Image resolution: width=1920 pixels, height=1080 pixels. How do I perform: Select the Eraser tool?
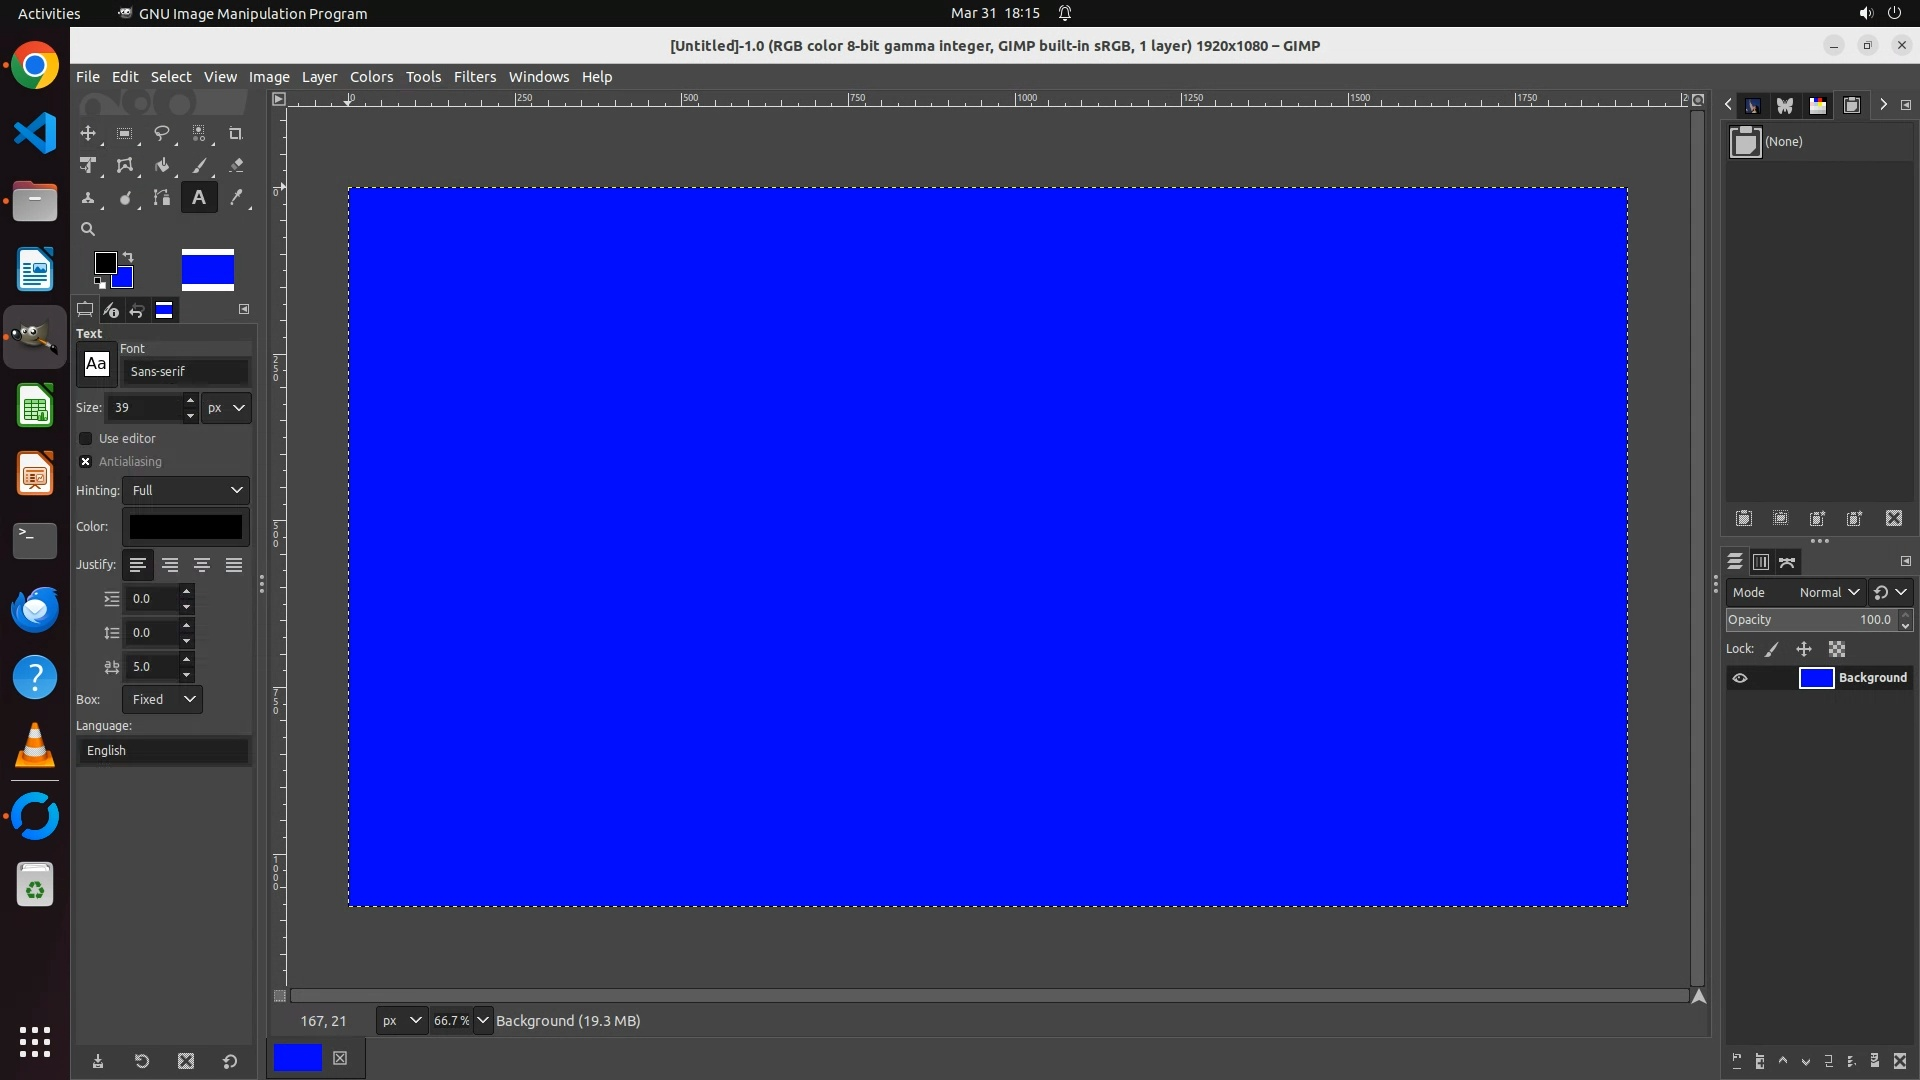236,166
